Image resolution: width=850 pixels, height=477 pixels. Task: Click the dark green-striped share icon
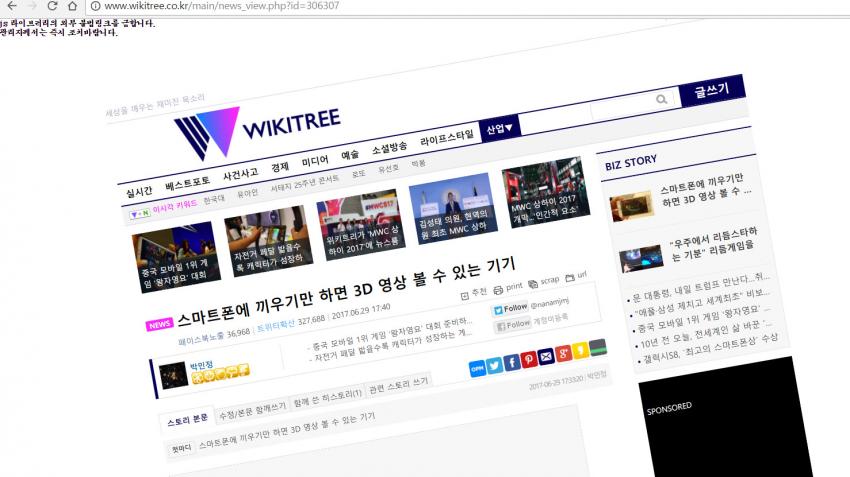[x=598, y=347]
